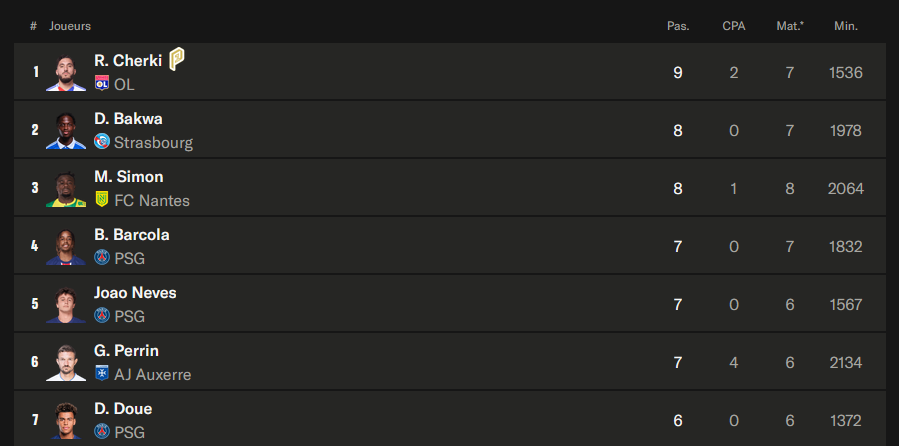Screen dimensions: 899x446
Task: Open the B. Barcola player link
Action: 132,235
